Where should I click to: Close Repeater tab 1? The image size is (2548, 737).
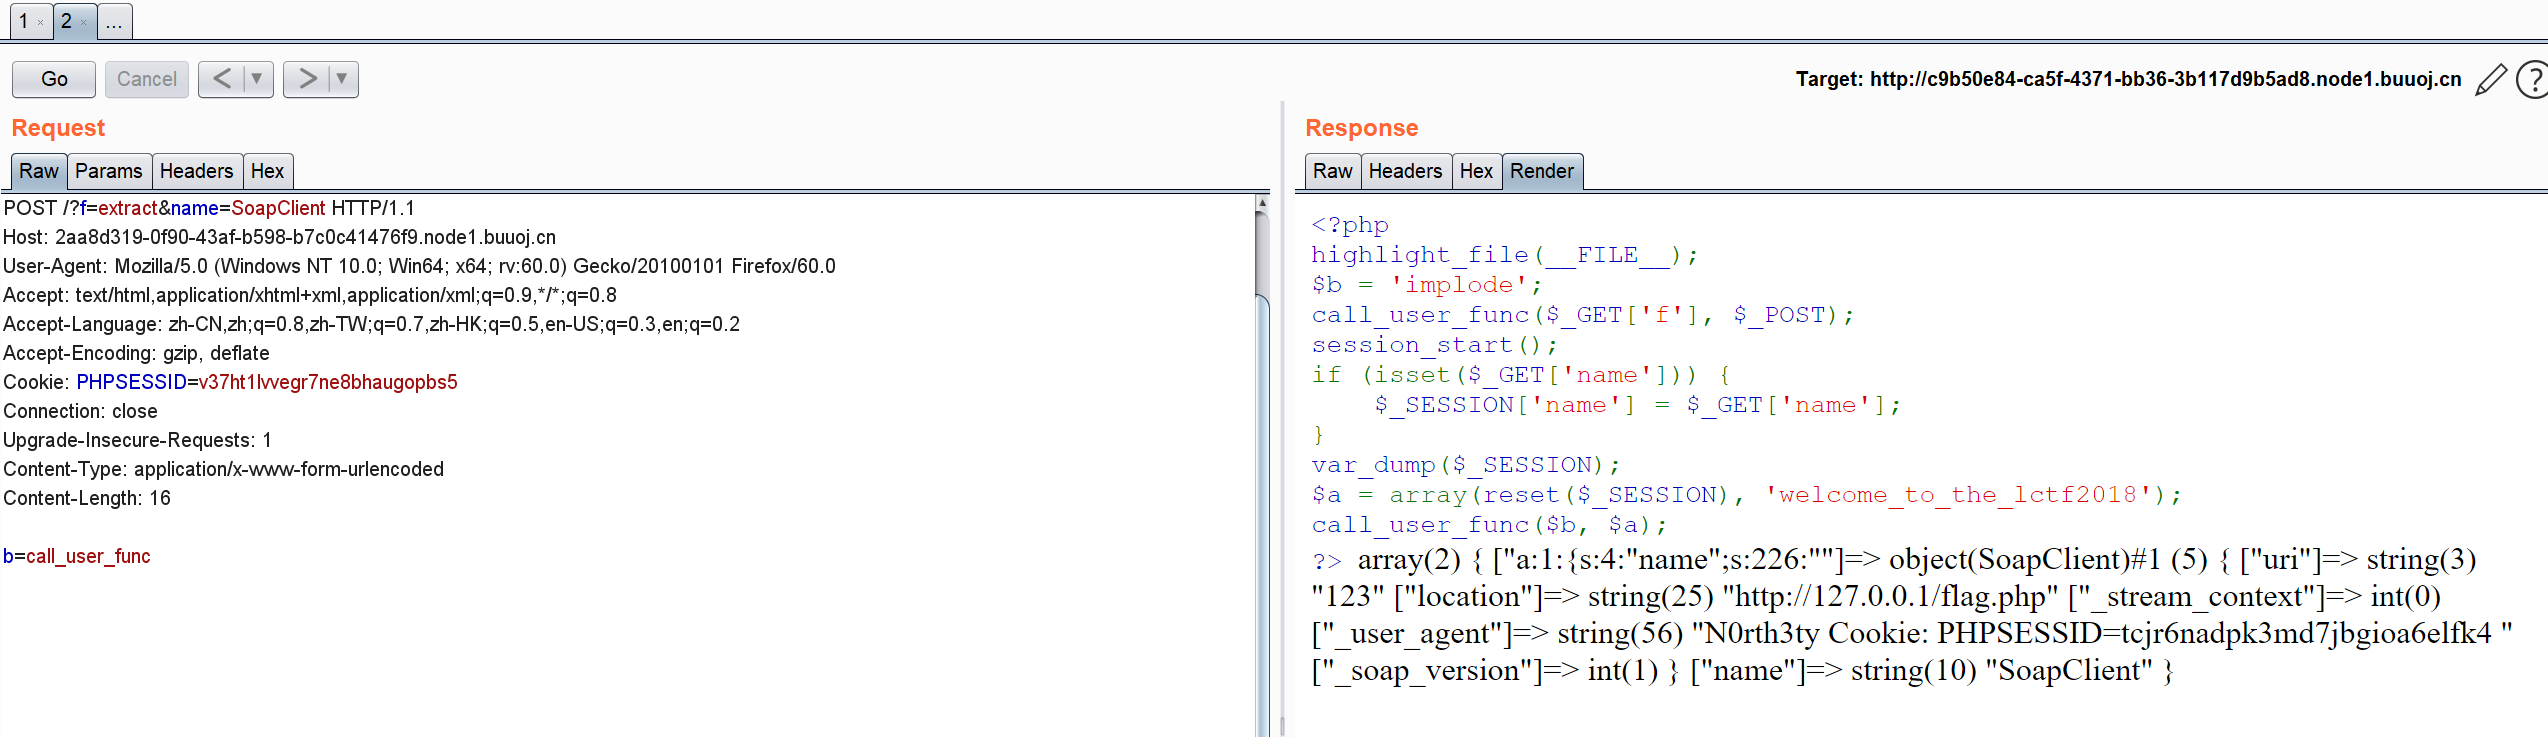[x=40, y=22]
